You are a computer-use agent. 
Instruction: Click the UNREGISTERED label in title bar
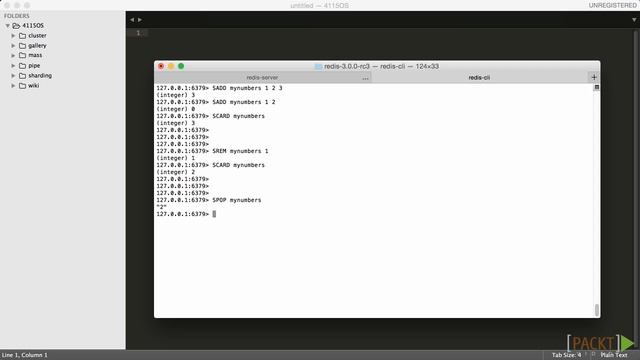[612, 5]
